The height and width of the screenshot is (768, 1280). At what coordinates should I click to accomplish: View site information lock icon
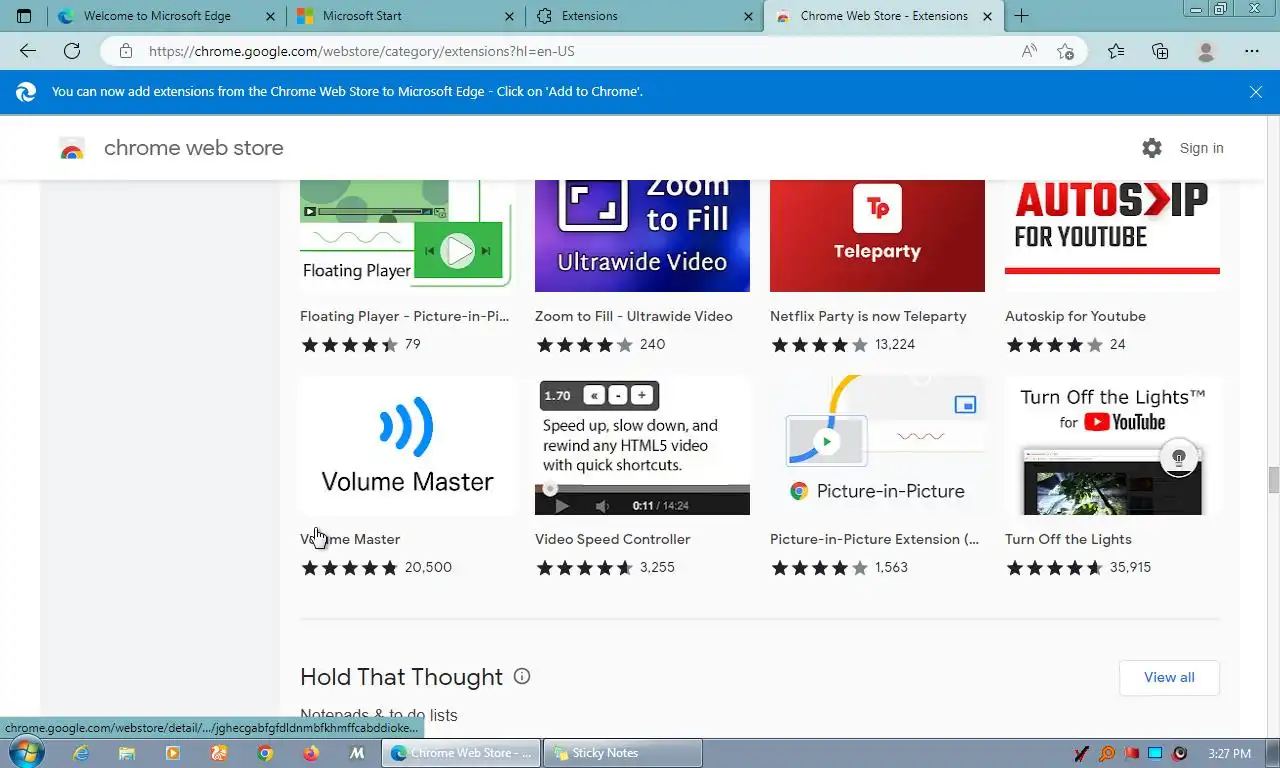click(125, 51)
